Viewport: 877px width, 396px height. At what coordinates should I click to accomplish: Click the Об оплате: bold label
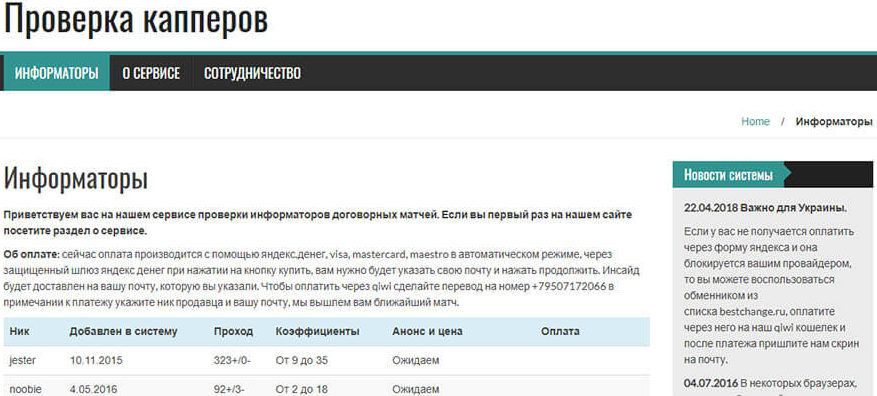pos(31,254)
